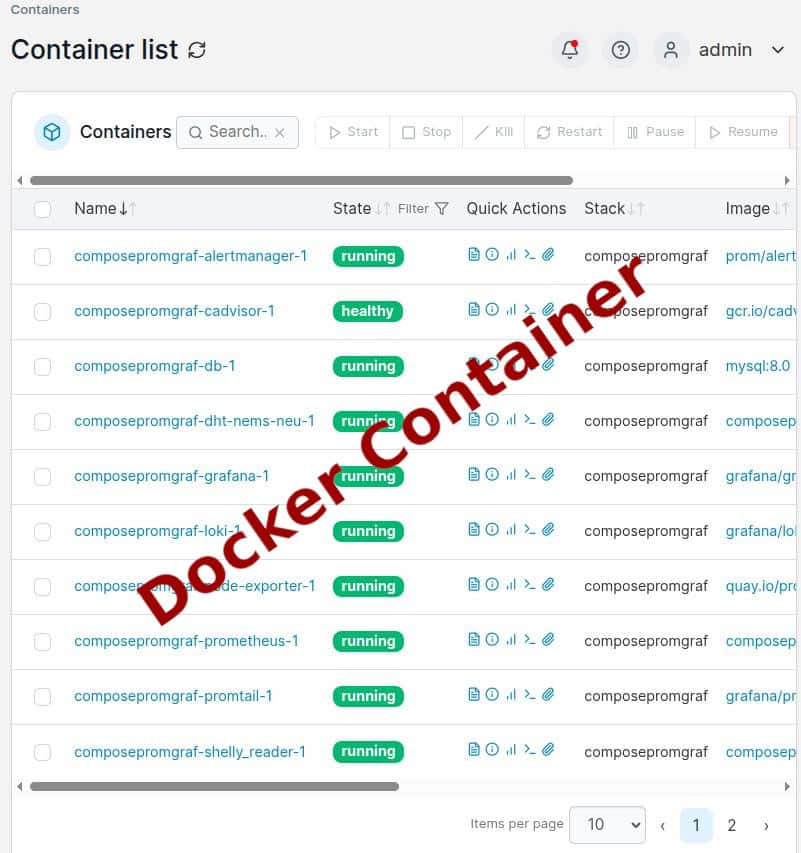Sort the table by Name column
Screen dimensions: 801x853
[96, 209]
